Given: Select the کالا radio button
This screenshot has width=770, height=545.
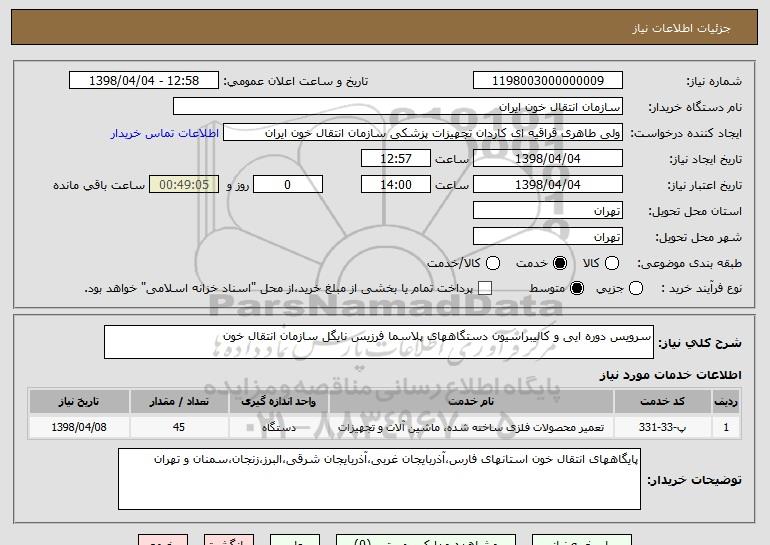Looking at the screenshot, I should click(612, 263).
